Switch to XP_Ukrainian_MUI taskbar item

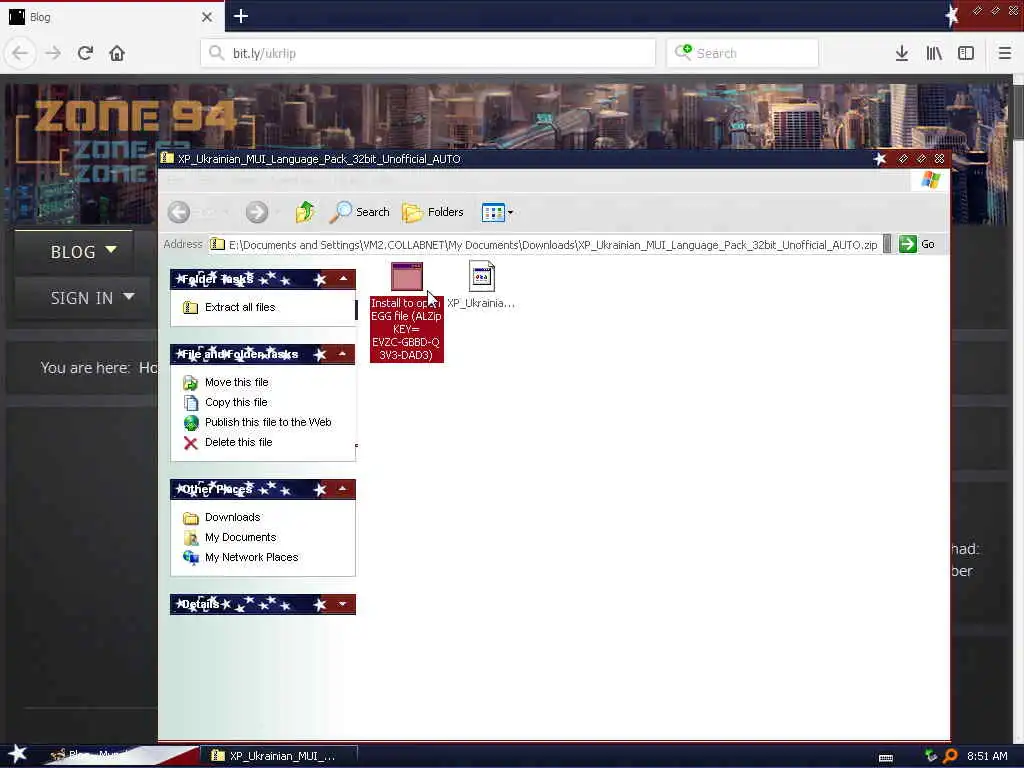[281, 756]
